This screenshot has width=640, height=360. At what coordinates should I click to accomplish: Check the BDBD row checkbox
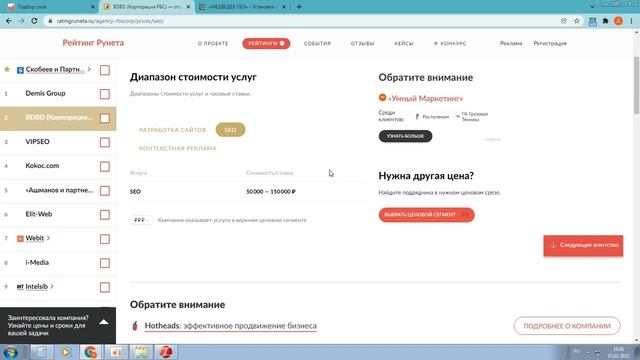[x=105, y=118]
